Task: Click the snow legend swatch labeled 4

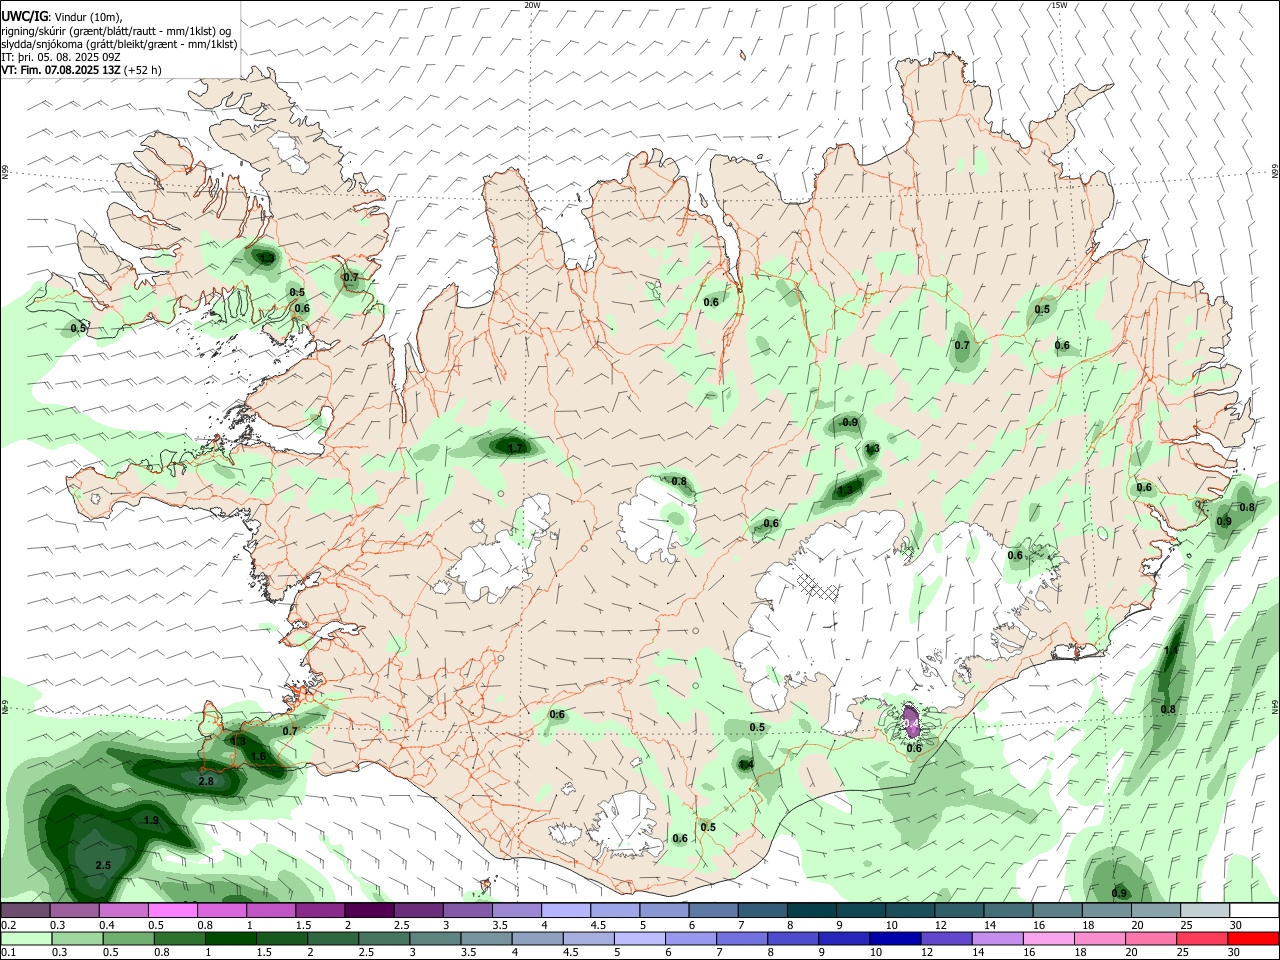Action: pyautogui.click(x=566, y=911)
